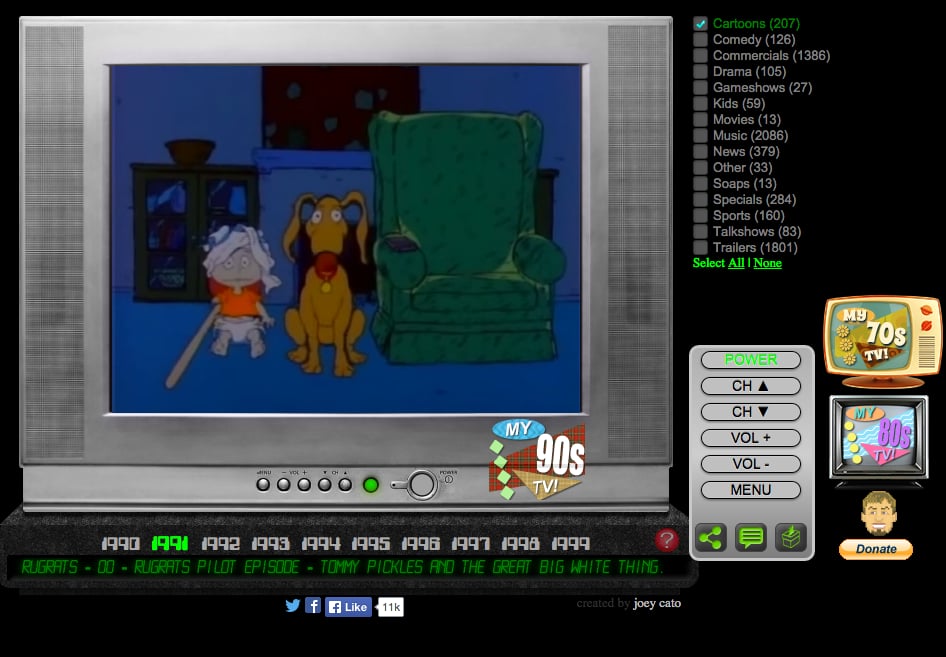Go to year 1998

pyautogui.click(x=520, y=544)
